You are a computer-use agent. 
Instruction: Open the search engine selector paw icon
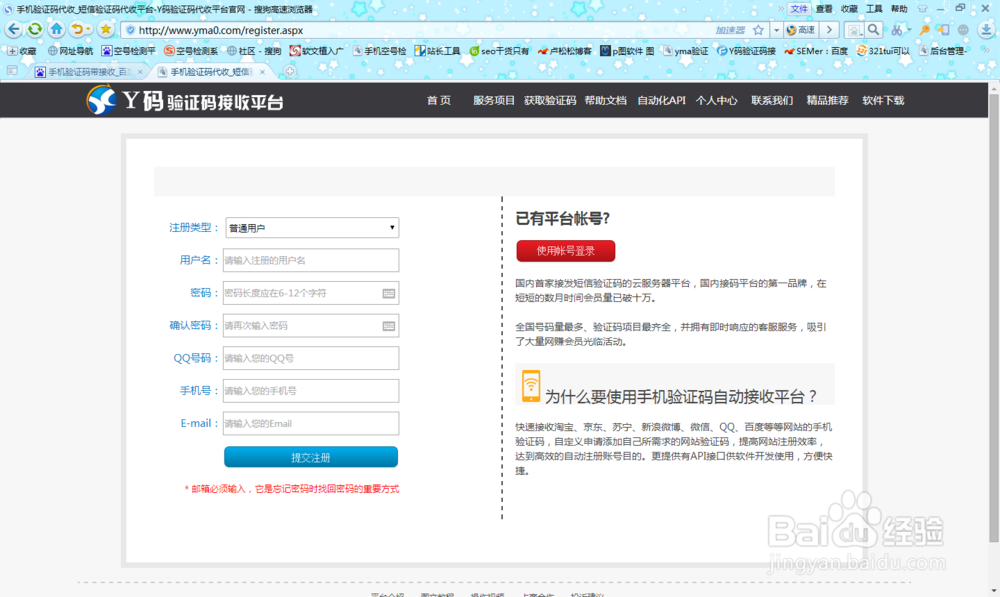(854, 30)
